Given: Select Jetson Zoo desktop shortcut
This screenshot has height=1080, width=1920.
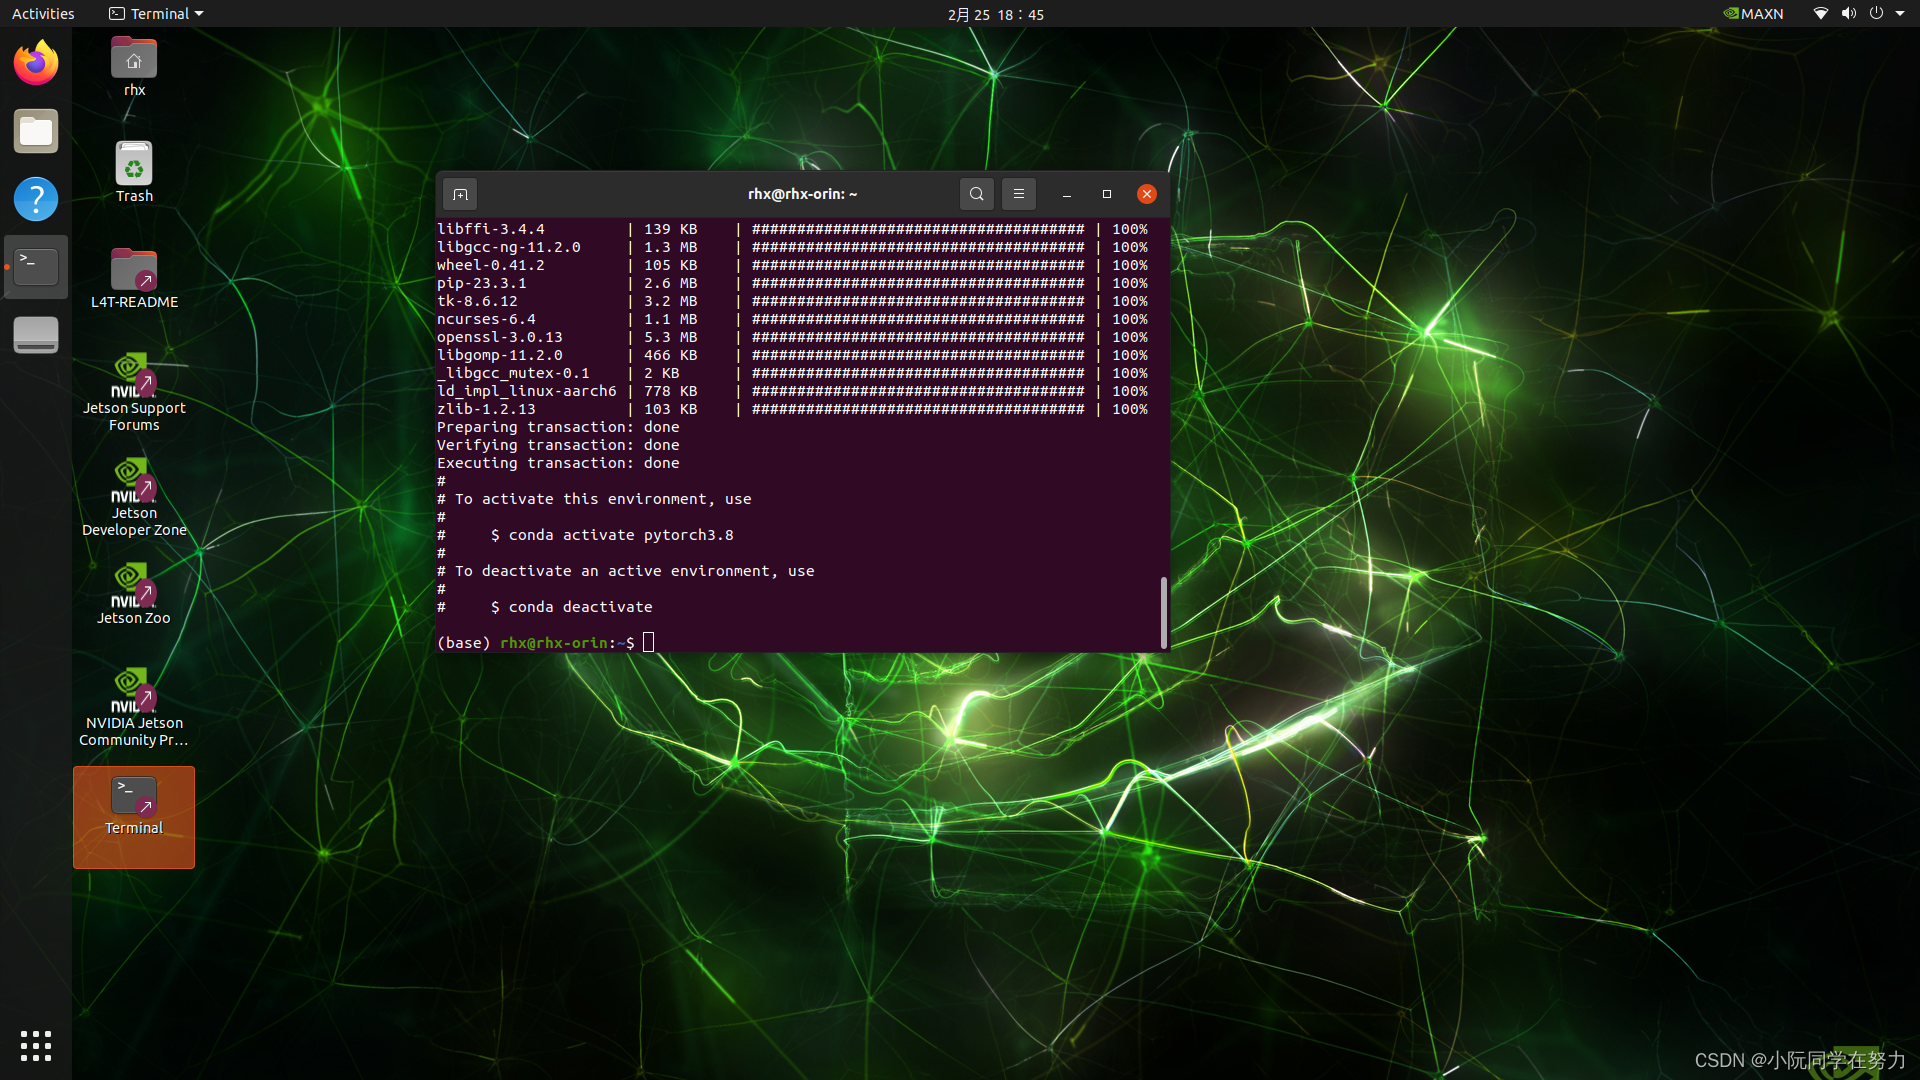Looking at the screenshot, I should tap(134, 594).
